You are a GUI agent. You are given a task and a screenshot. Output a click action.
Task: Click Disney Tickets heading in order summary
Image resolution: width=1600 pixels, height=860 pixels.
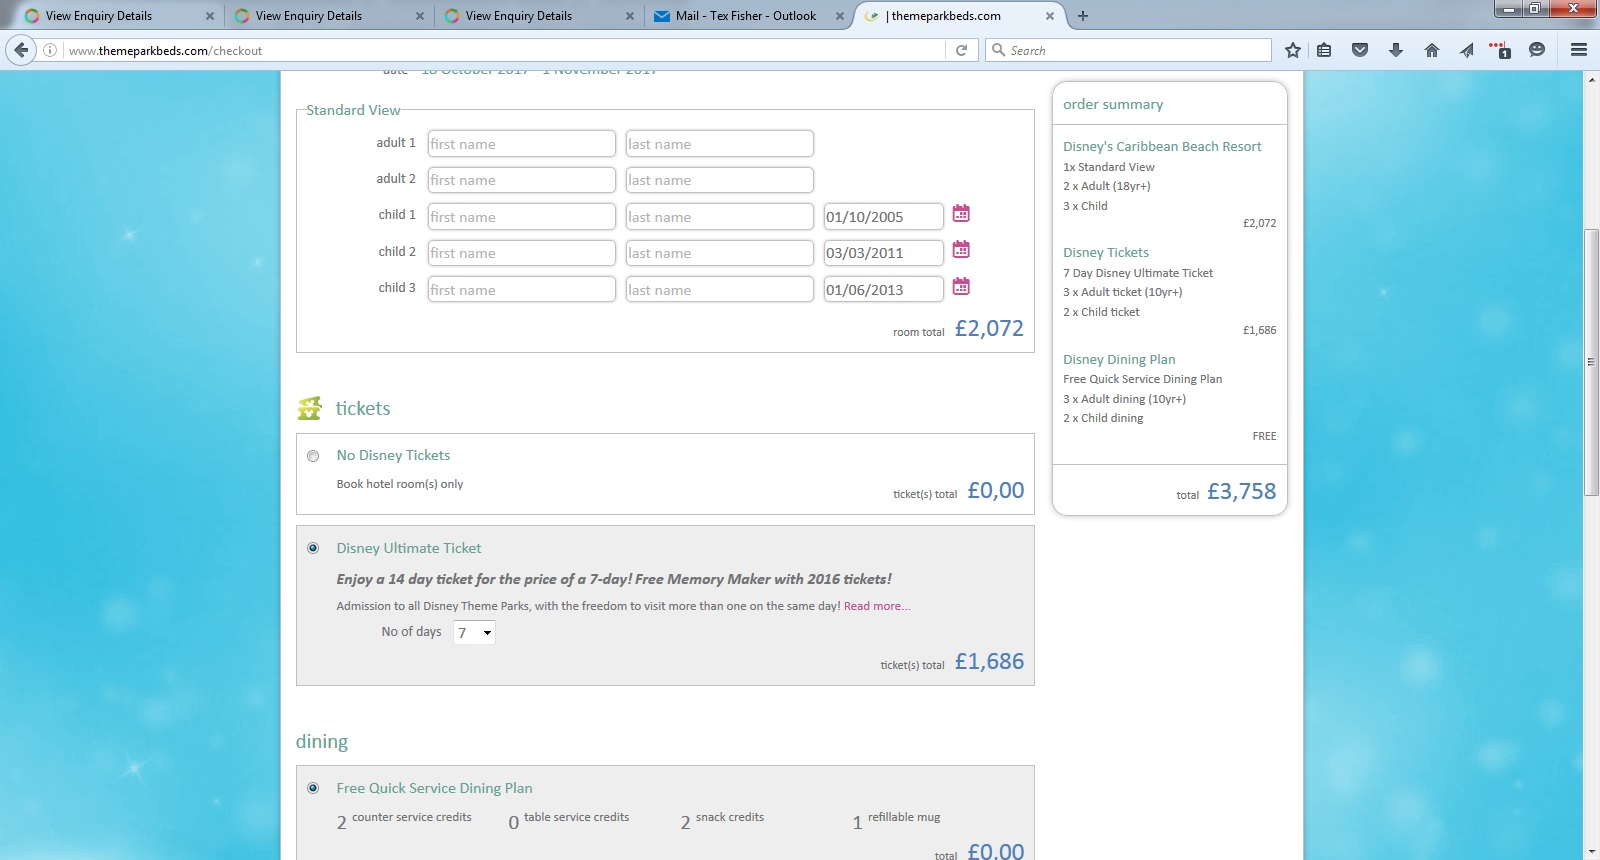[x=1106, y=253]
